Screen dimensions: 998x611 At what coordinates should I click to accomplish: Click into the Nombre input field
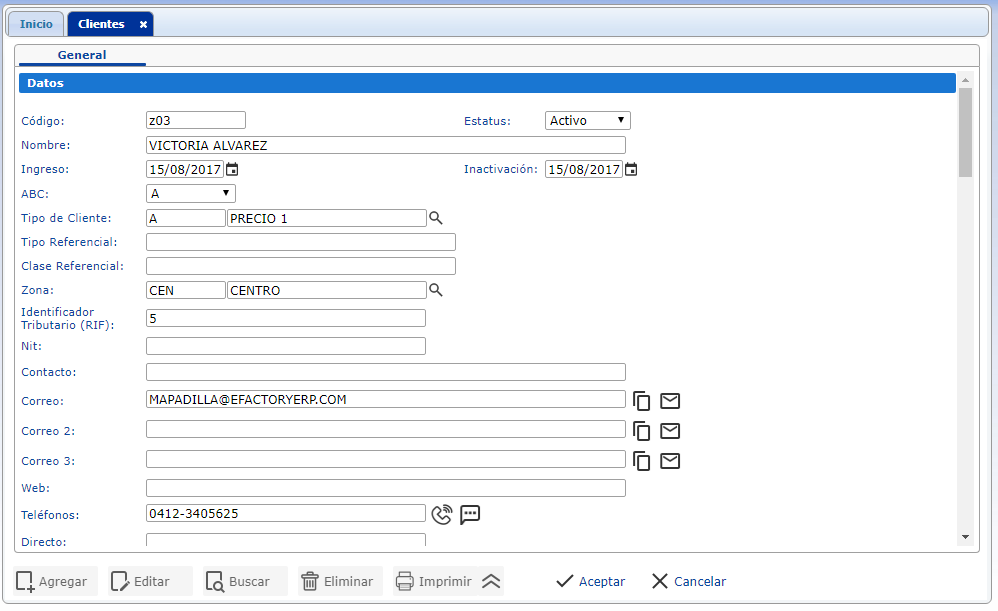pos(385,145)
